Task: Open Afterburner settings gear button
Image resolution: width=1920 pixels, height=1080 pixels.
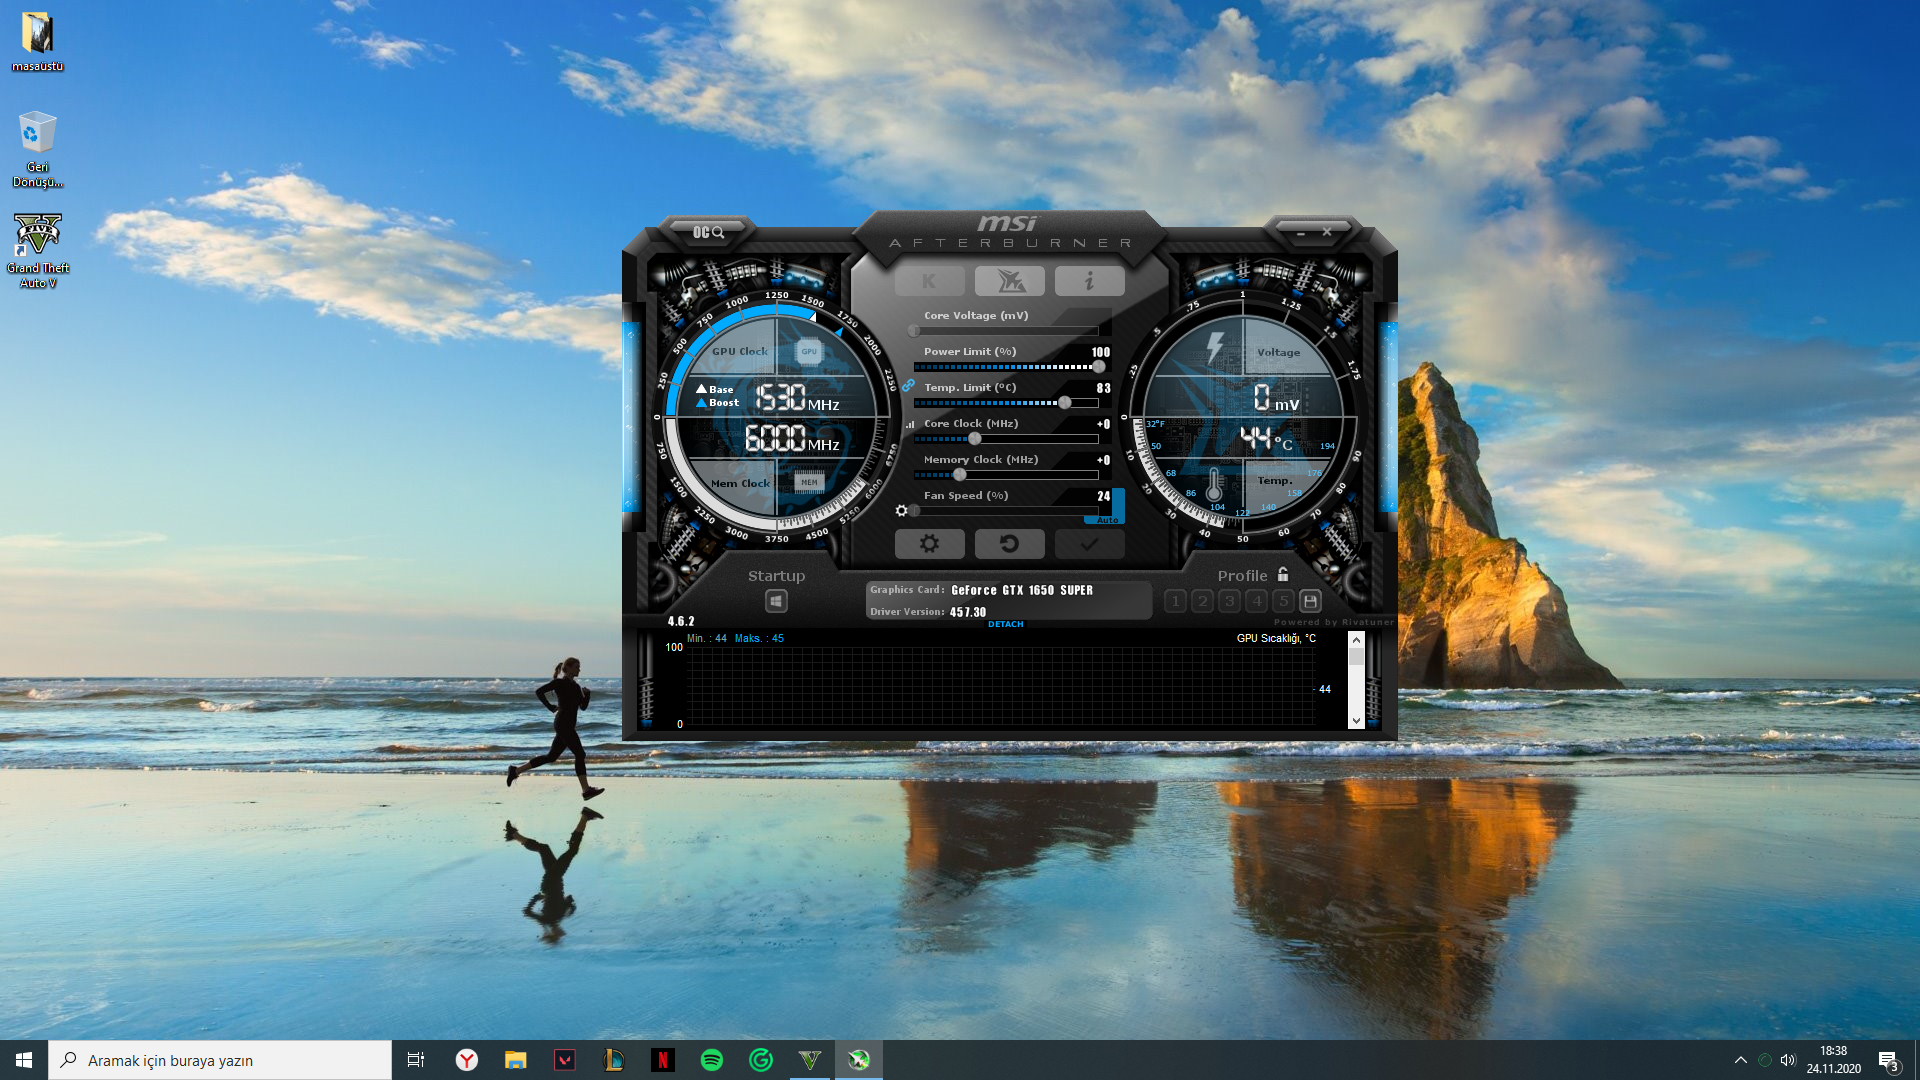Action: [x=929, y=544]
